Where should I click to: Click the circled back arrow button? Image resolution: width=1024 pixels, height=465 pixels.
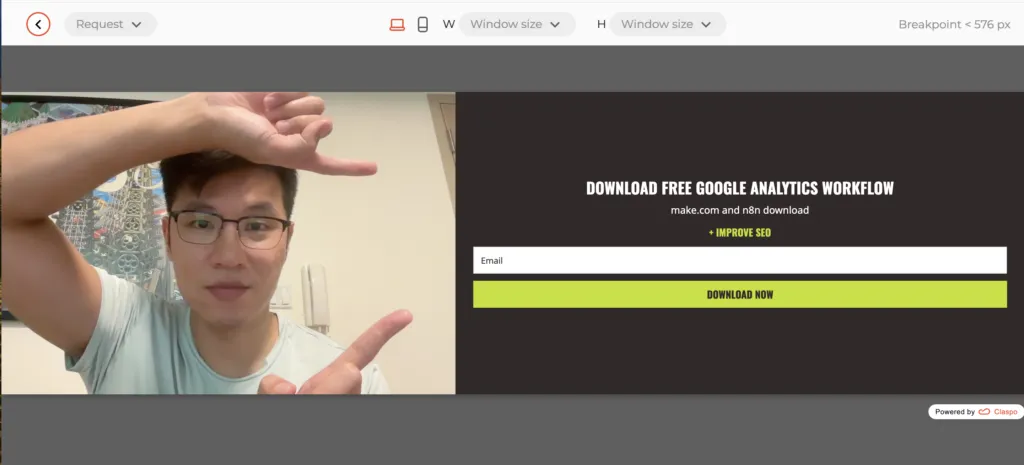click(38, 24)
